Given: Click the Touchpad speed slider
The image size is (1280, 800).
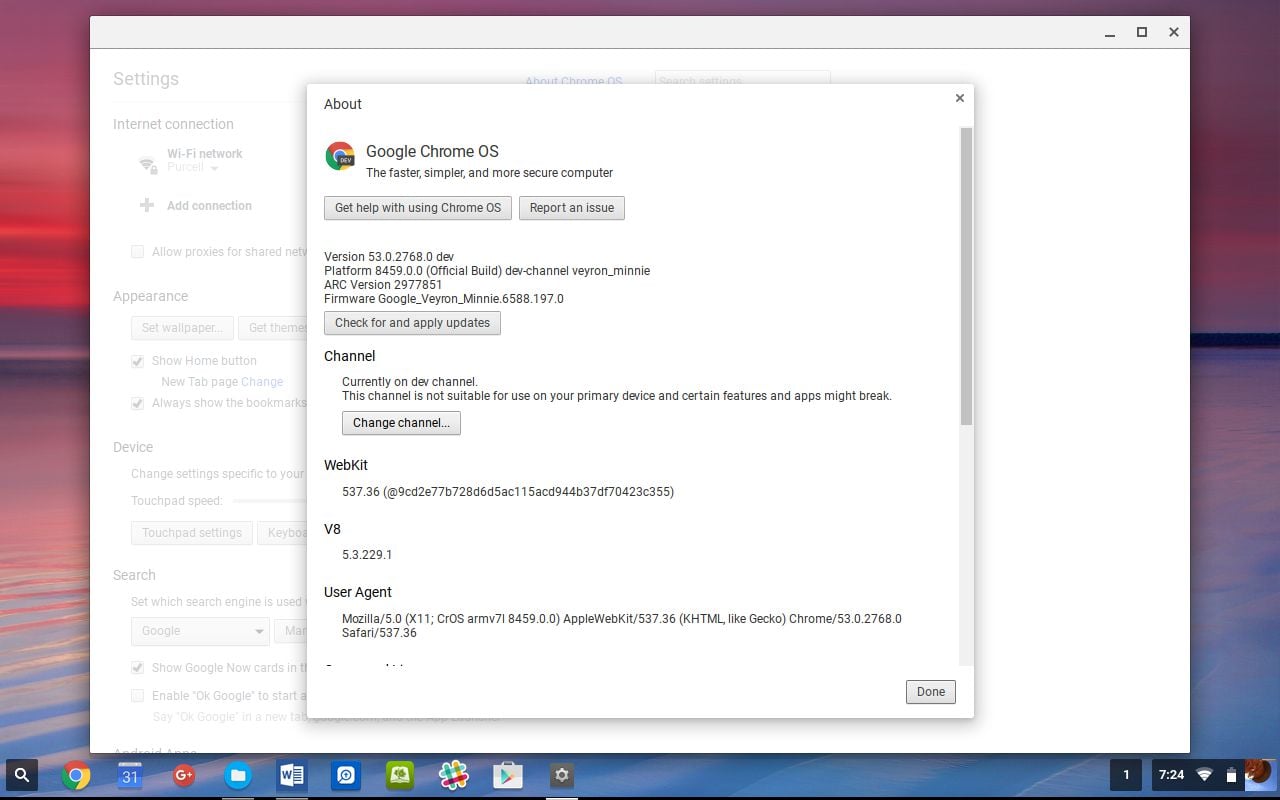Looking at the screenshot, I should click(x=270, y=501).
